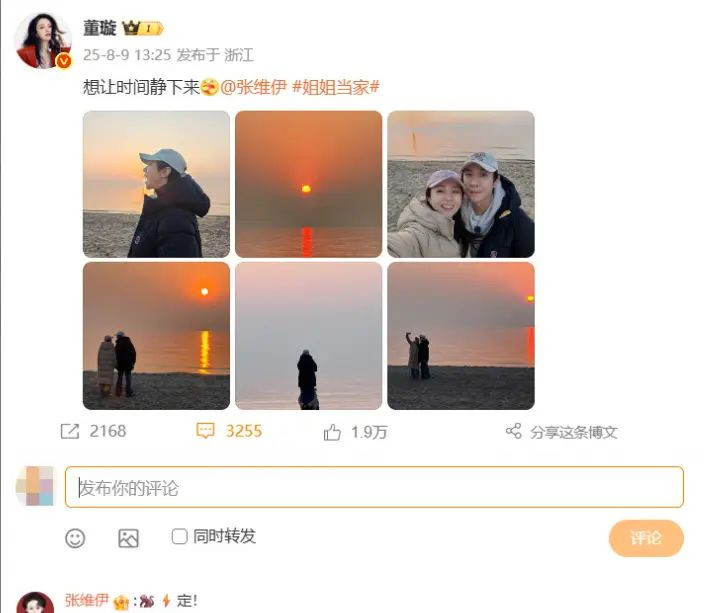Open the #姐姐当家# hashtag topic
The width and height of the screenshot is (704, 613).
point(336,87)
